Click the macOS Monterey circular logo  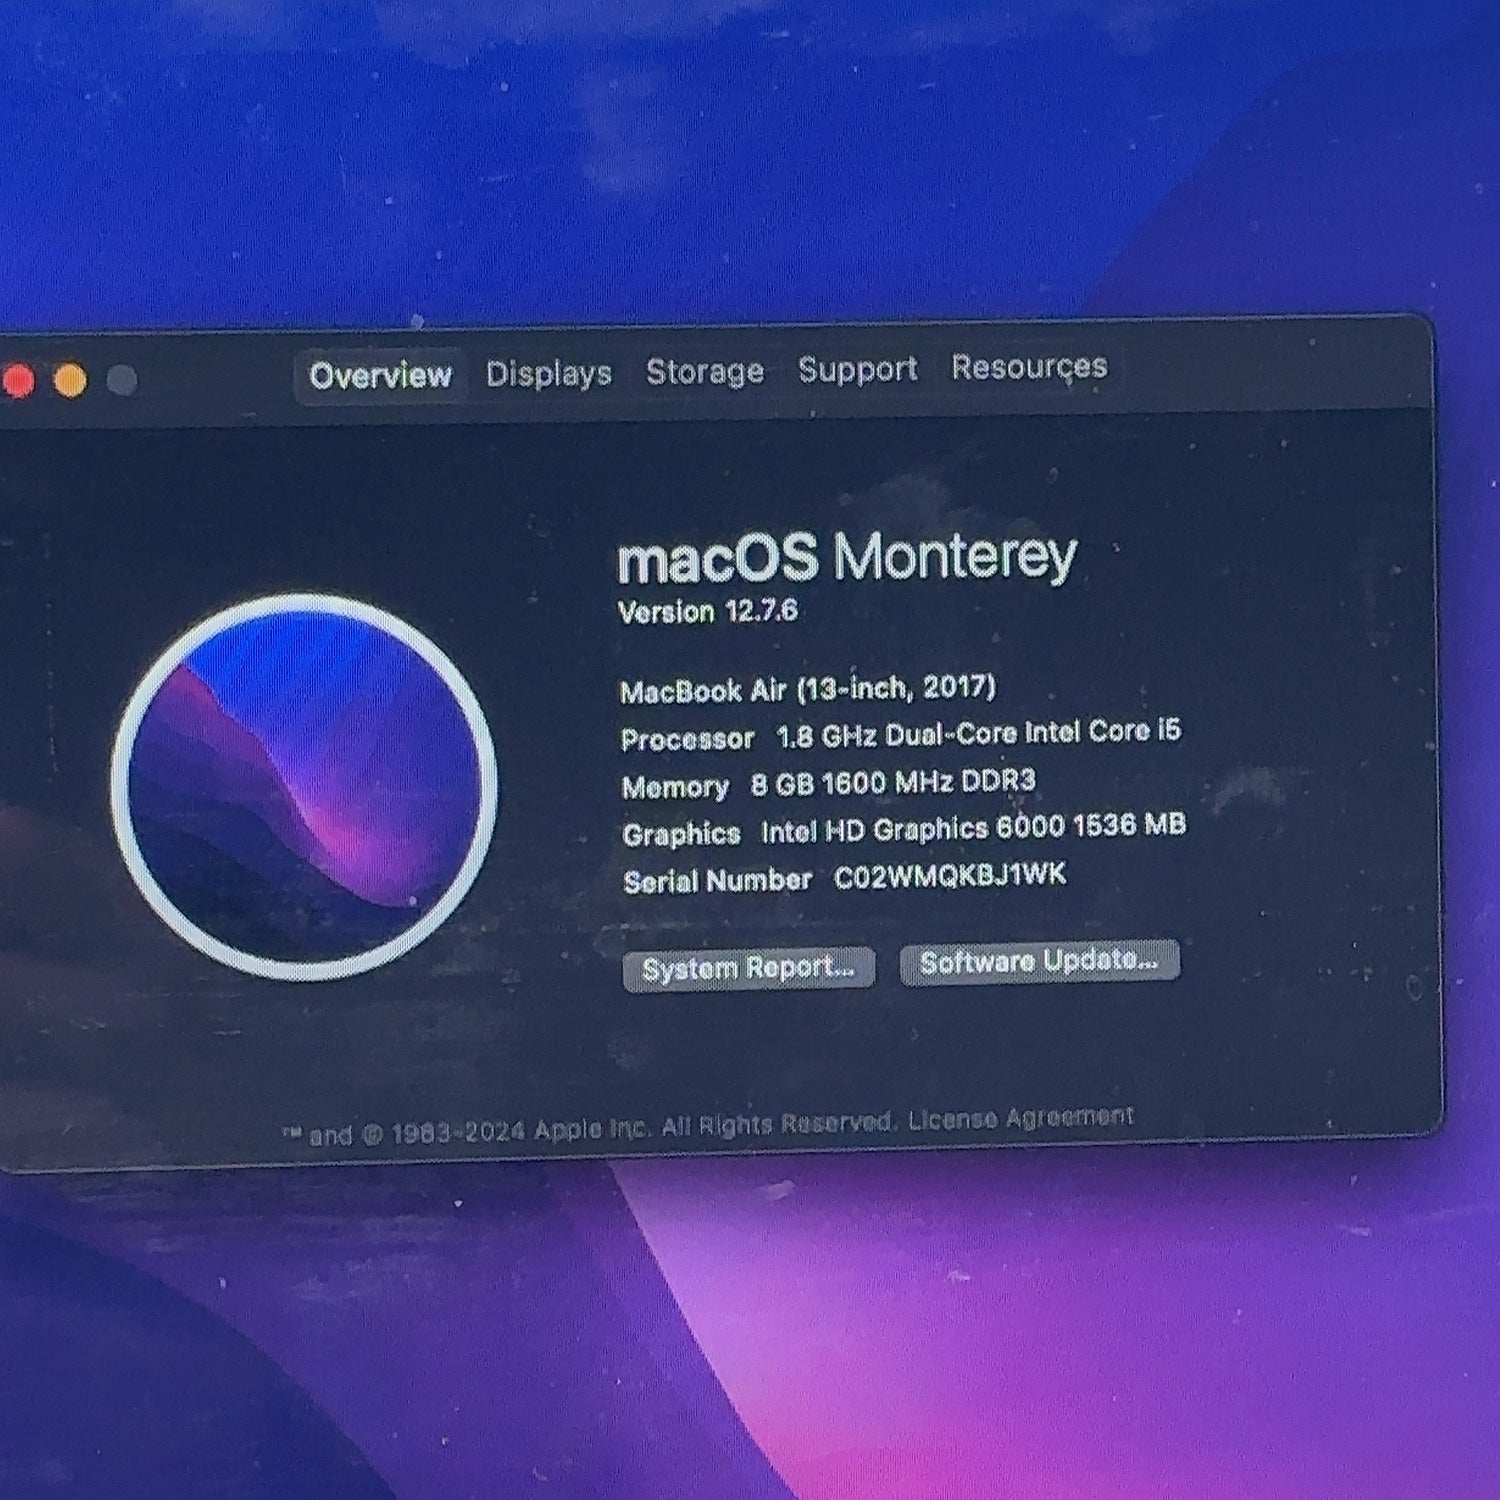(x=304, y=786)
